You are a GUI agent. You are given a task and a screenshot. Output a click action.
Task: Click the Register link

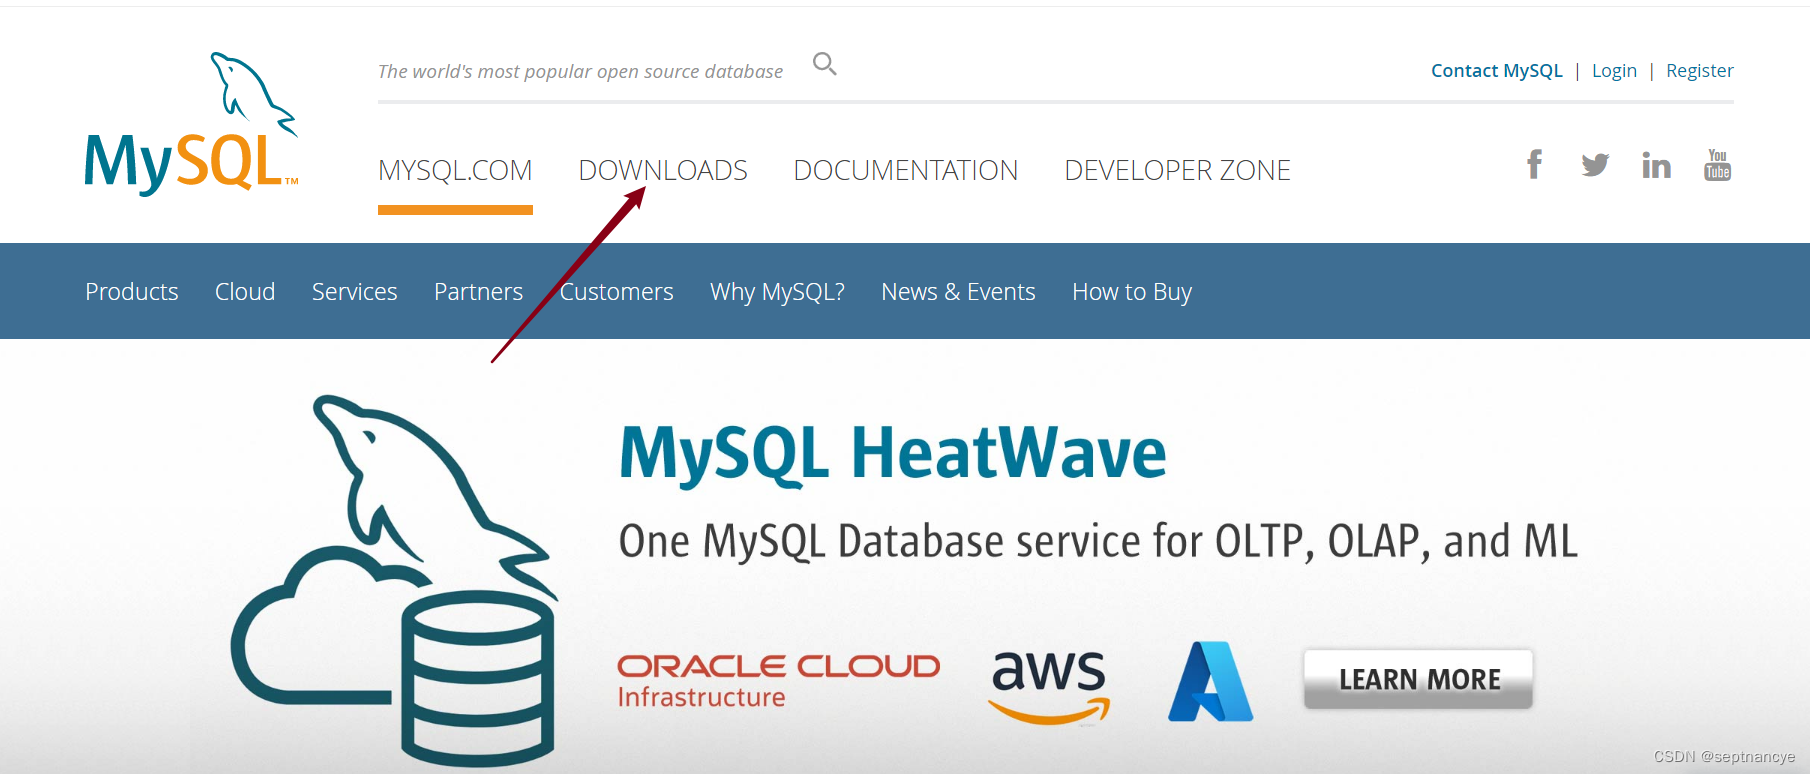[1699, 71]
